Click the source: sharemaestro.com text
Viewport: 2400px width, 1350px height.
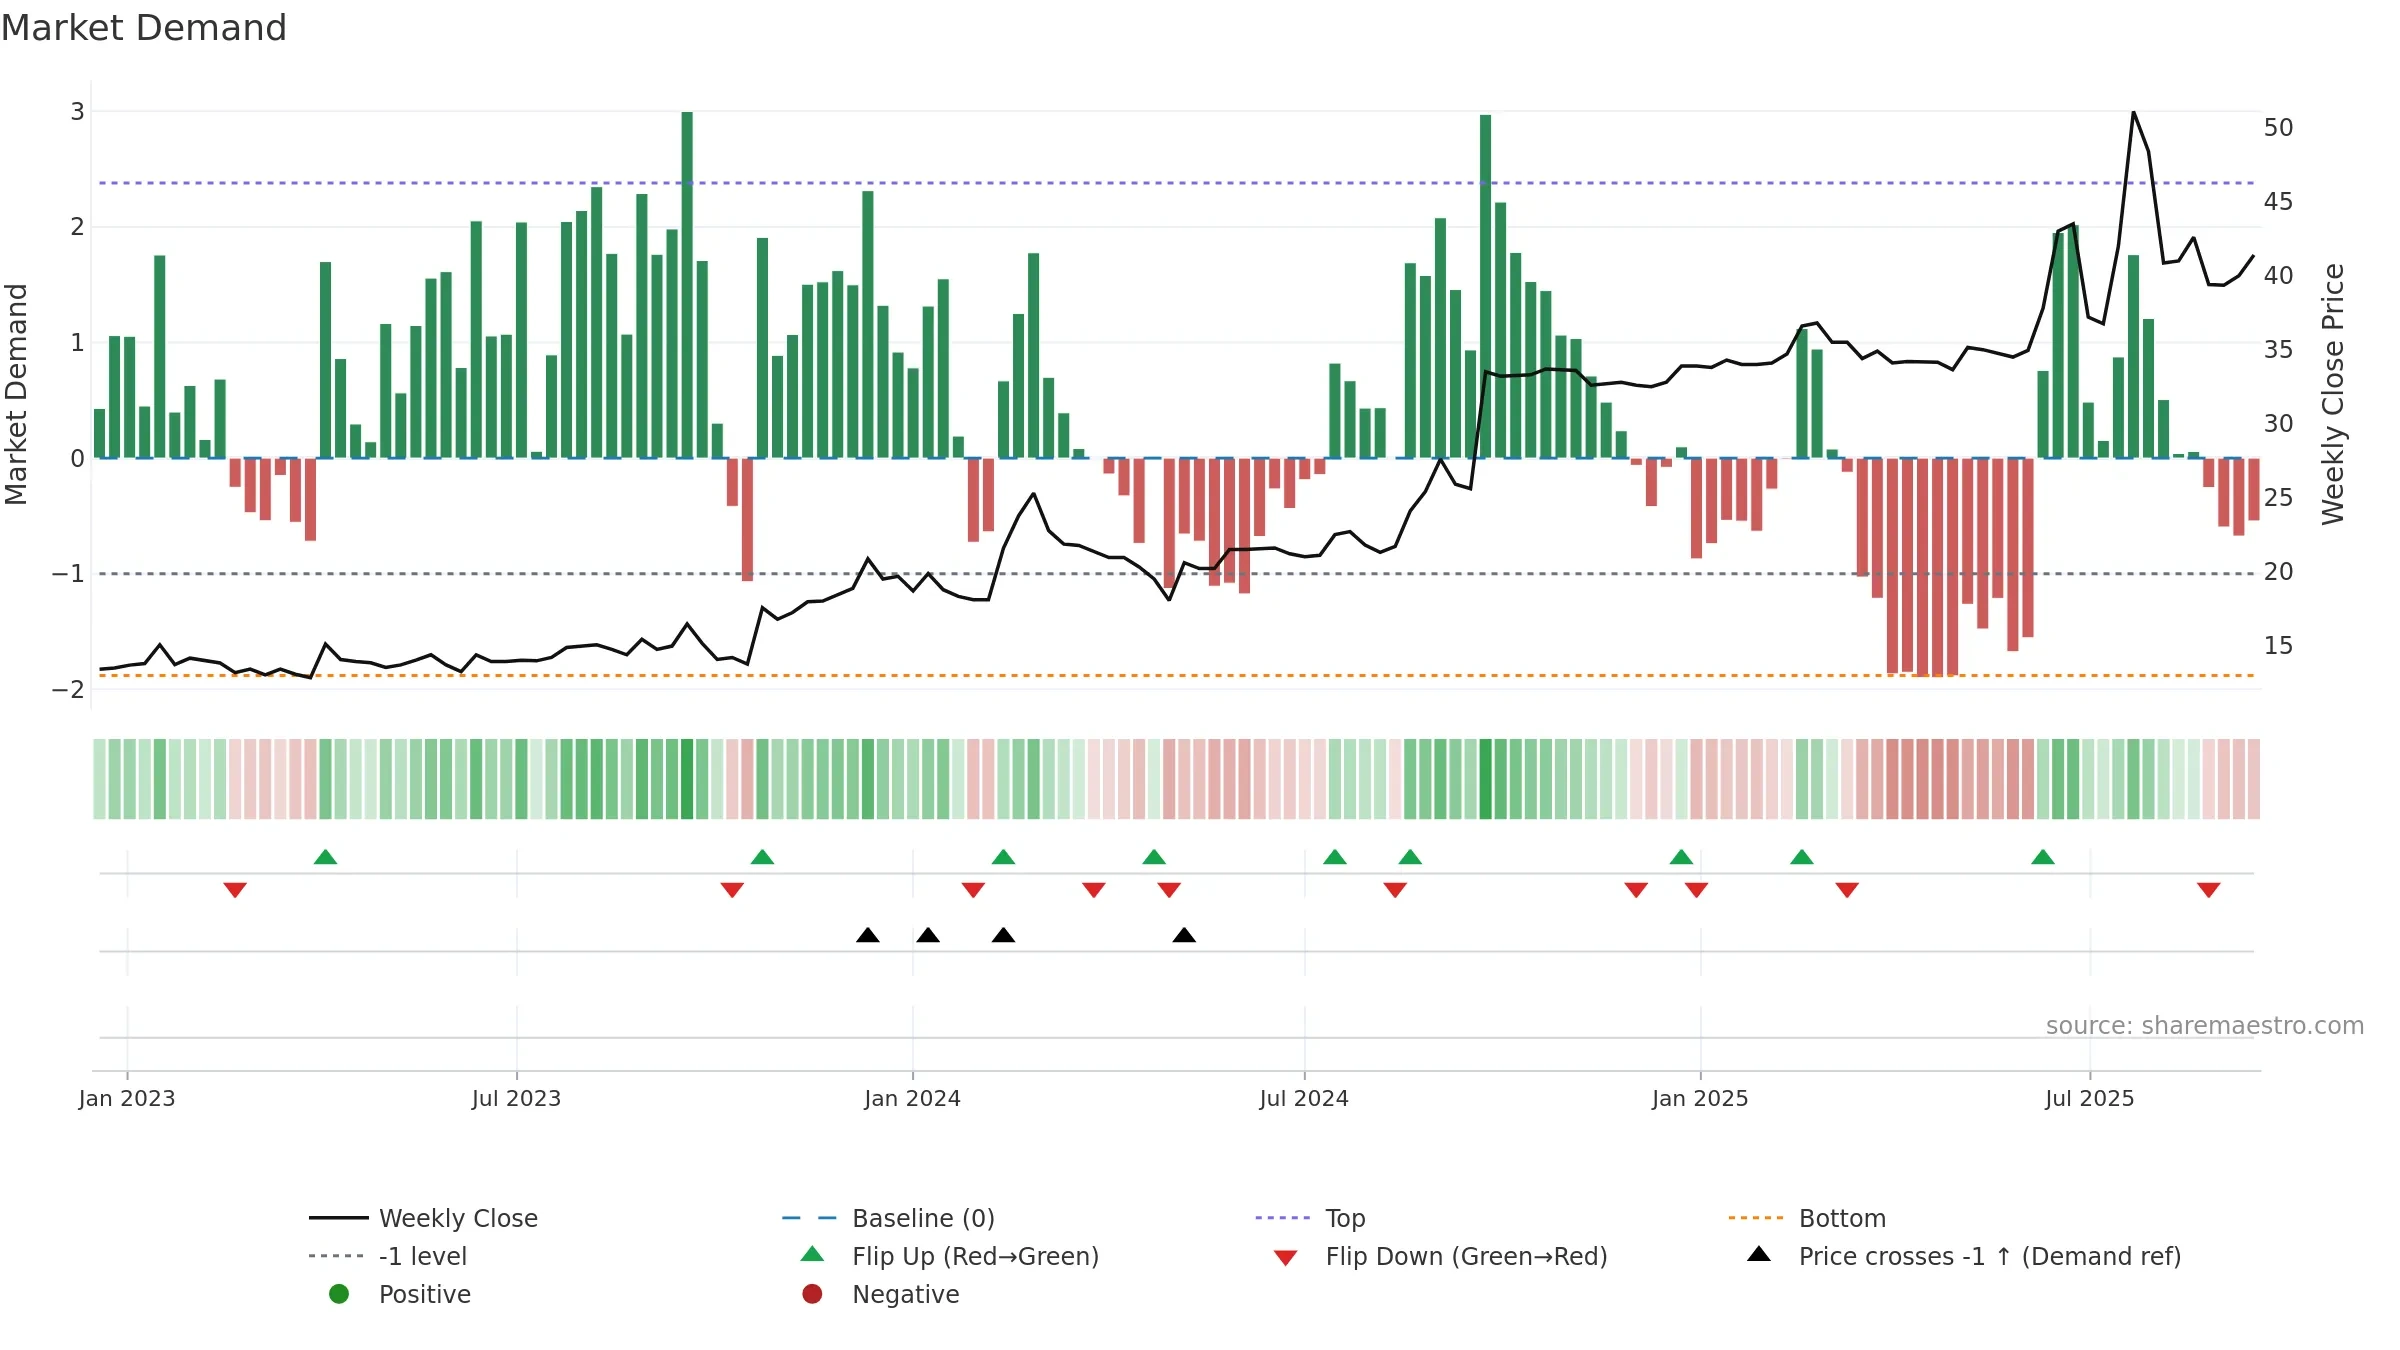[2204, 1025]
